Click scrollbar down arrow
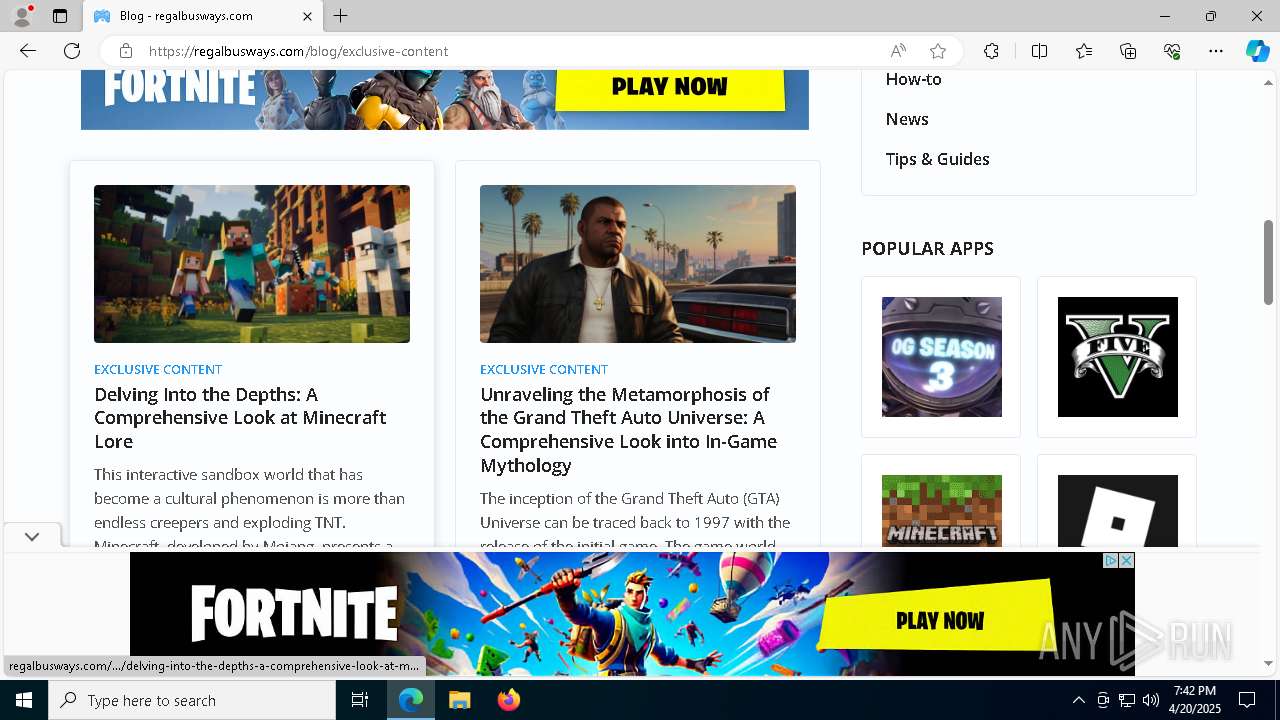Viewport: 1280px width, 720px height. 1269,663
